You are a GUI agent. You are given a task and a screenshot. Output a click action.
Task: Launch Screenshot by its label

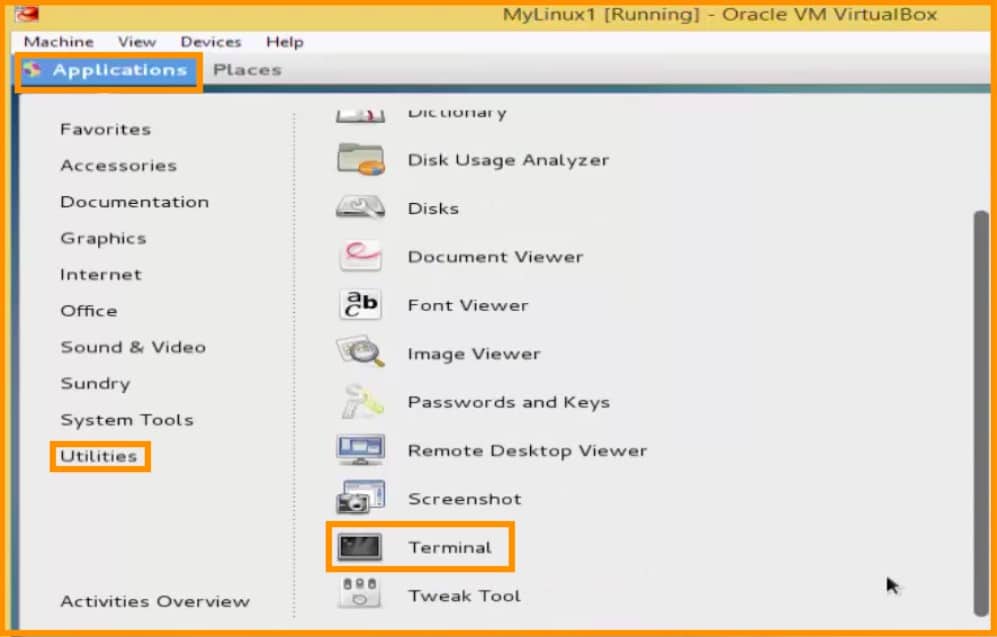[464, 499]
